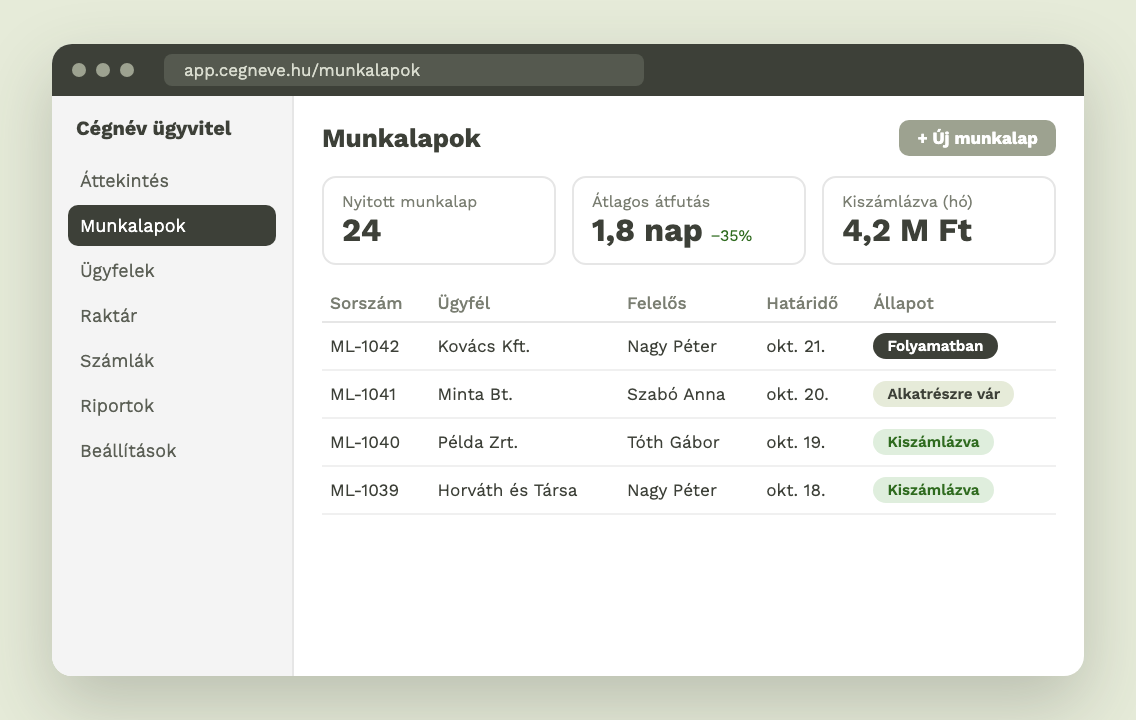
Task: Click the okt. 20. deadline
Action: pos(797,394)
